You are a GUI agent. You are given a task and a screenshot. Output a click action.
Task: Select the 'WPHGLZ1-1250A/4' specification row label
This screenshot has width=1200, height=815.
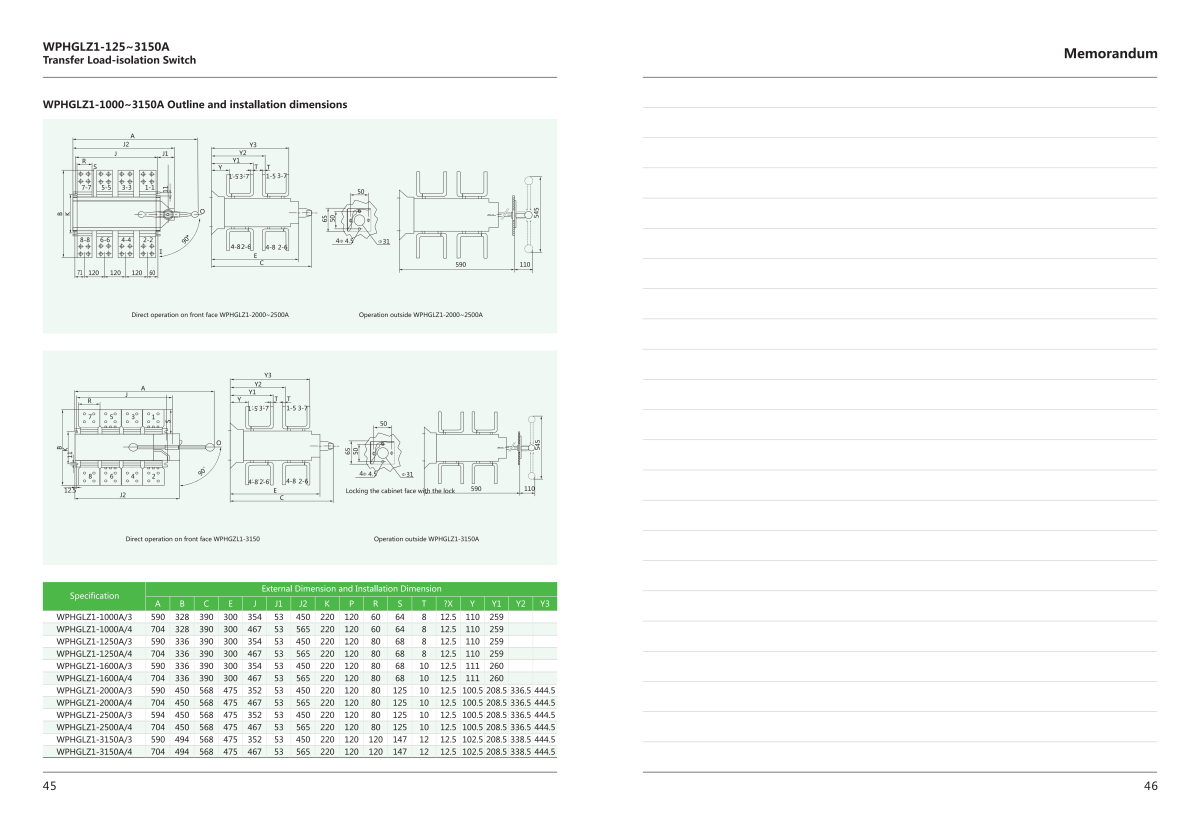coord(94,653)
